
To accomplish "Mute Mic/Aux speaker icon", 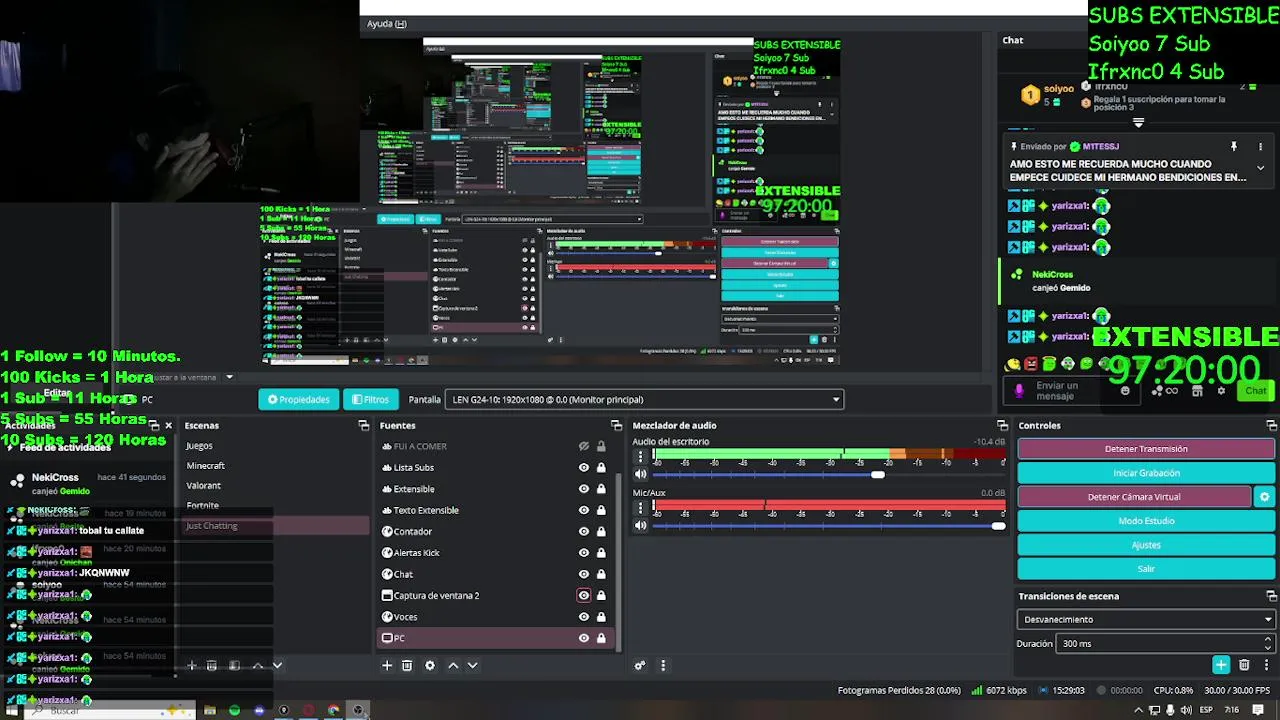I will (x=641, y=525).
